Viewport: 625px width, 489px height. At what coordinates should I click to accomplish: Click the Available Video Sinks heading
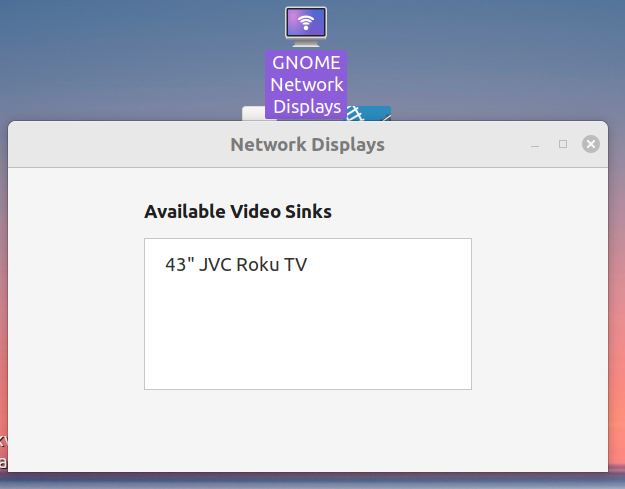pos(238,211)
